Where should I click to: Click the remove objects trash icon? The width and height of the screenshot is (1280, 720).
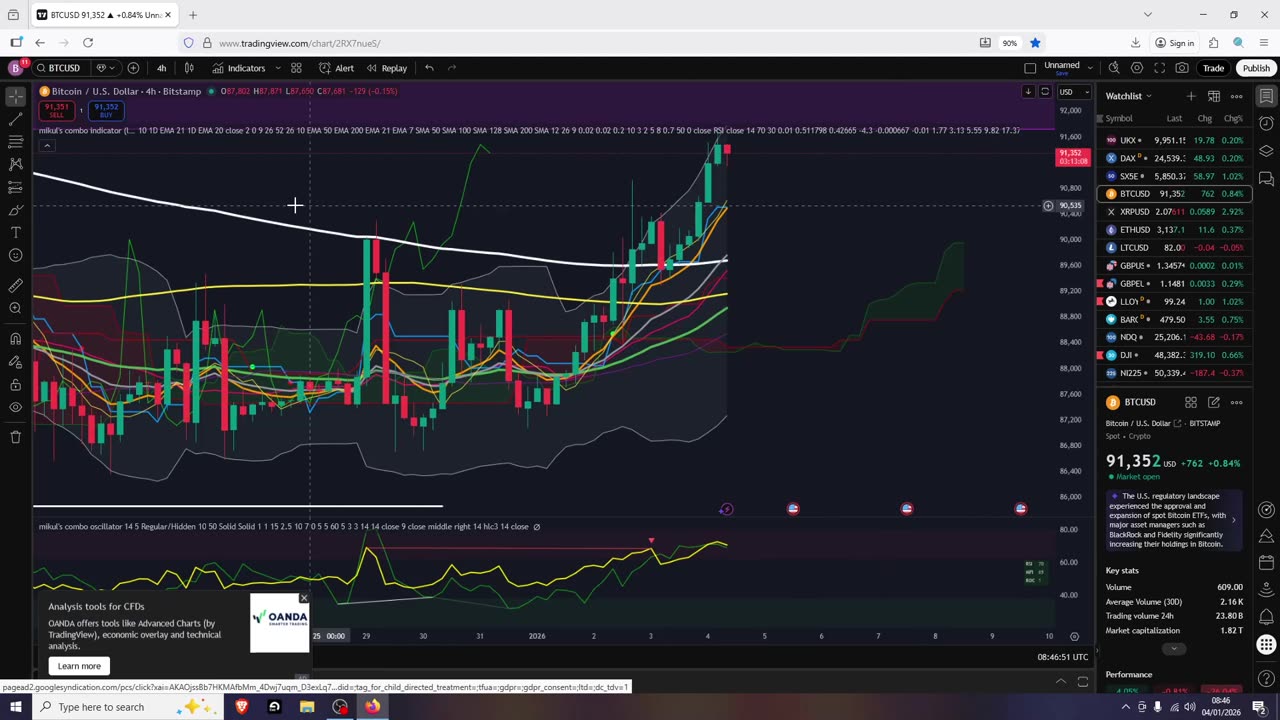coord(15,437)
